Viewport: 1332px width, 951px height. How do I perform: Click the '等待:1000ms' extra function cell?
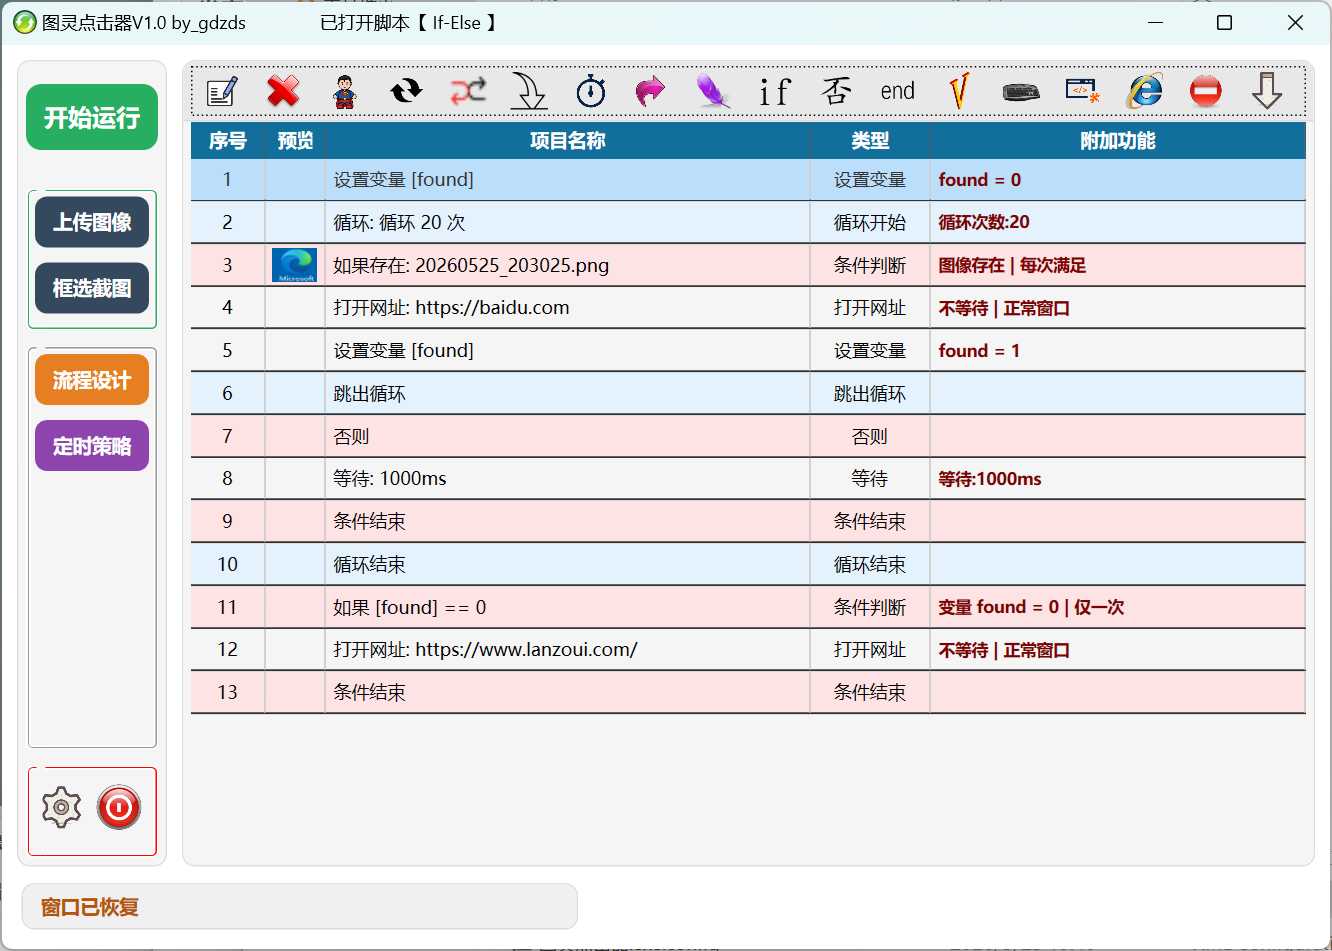click(x=1118, y=479)
